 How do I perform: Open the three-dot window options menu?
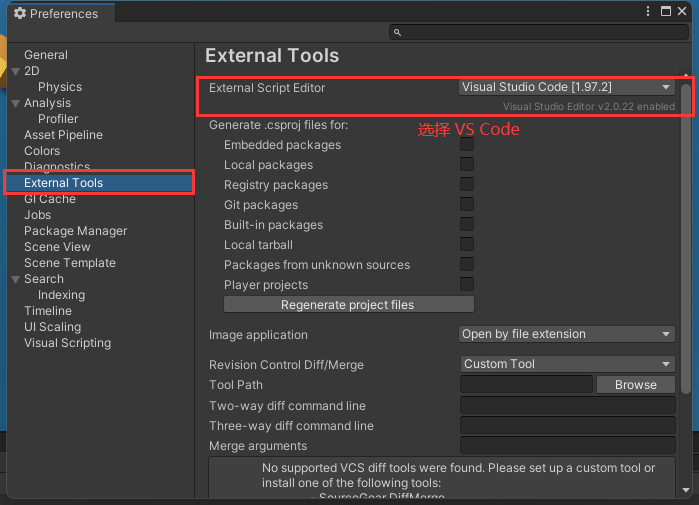click(648, 11)
